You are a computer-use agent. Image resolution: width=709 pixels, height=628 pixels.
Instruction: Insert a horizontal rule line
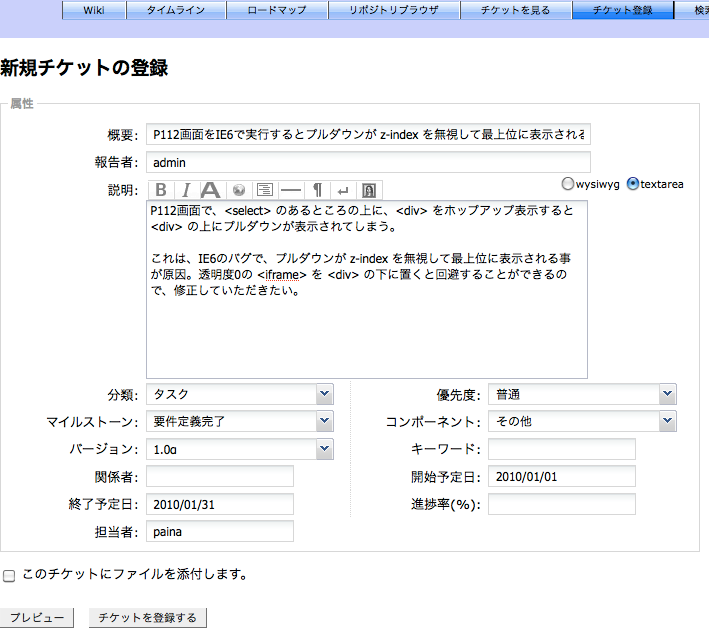pyautogui.click(x=290, y=190)
